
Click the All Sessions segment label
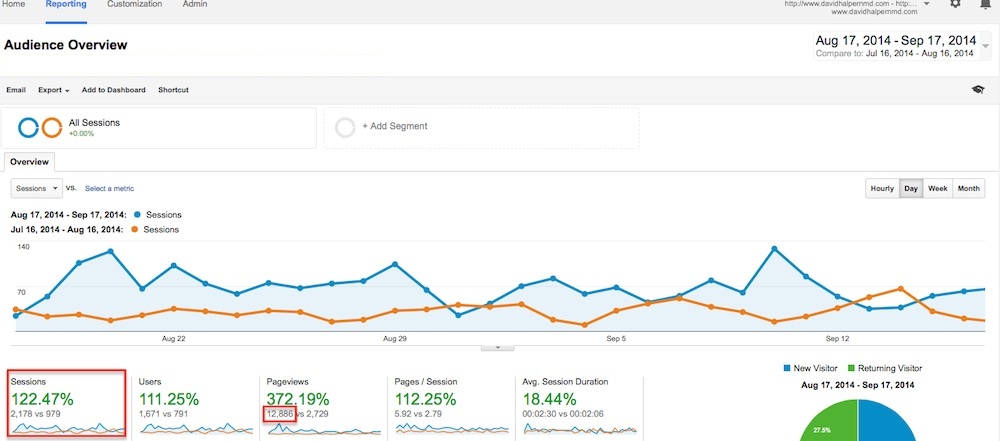tap(94, 123)
